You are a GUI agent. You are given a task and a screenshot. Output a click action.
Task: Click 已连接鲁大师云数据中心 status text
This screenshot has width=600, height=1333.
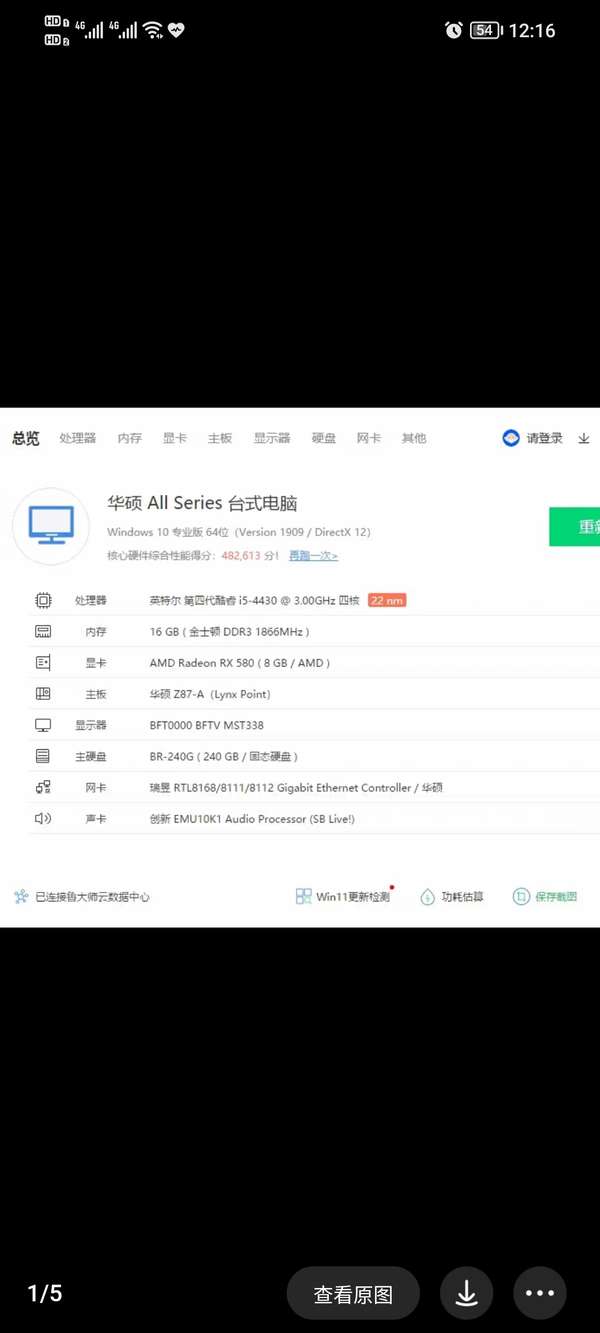click(93, 897)
